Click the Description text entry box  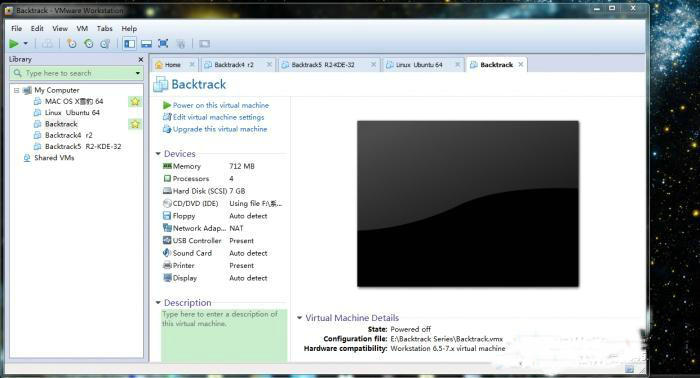pyautogui.click(x=224, y=335)
